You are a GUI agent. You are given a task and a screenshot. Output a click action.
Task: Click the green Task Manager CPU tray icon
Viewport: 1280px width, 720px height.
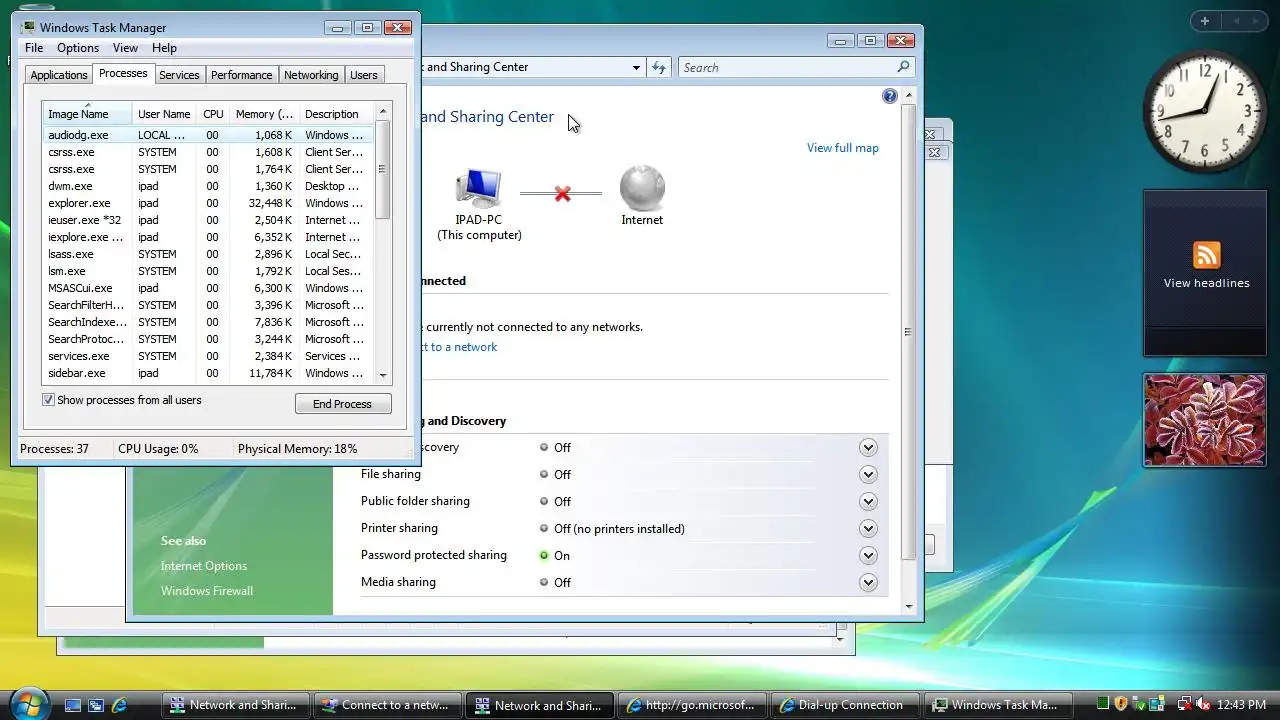coord(1102,705)
